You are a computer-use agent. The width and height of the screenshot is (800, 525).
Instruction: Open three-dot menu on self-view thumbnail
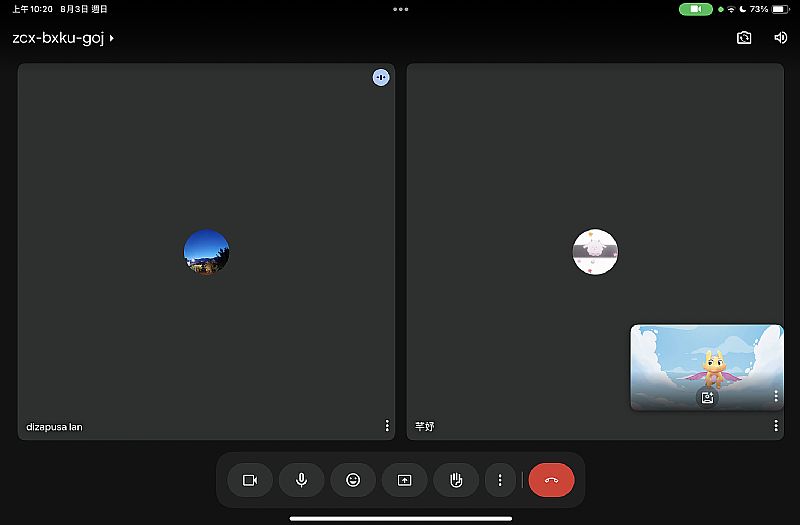tap(776, 396)
